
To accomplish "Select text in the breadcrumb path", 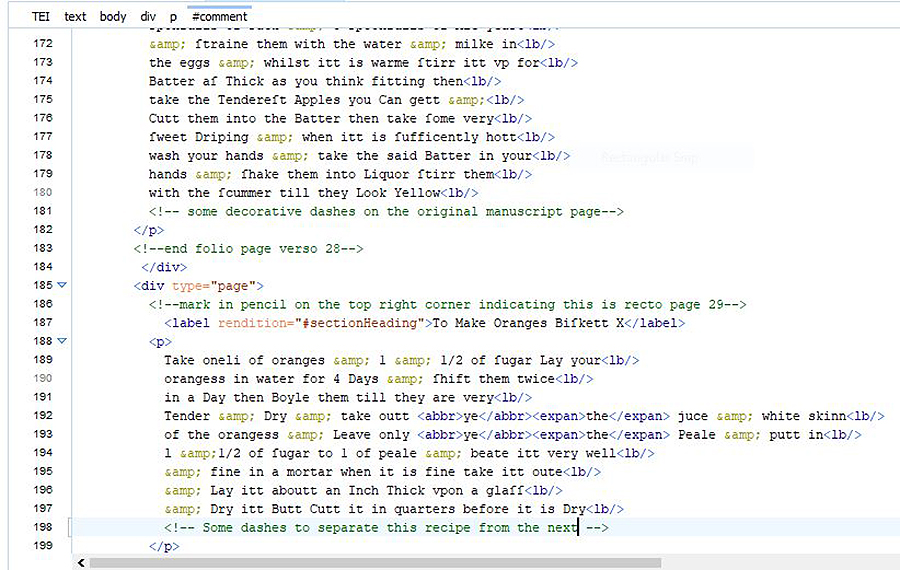I will point(75,17).
